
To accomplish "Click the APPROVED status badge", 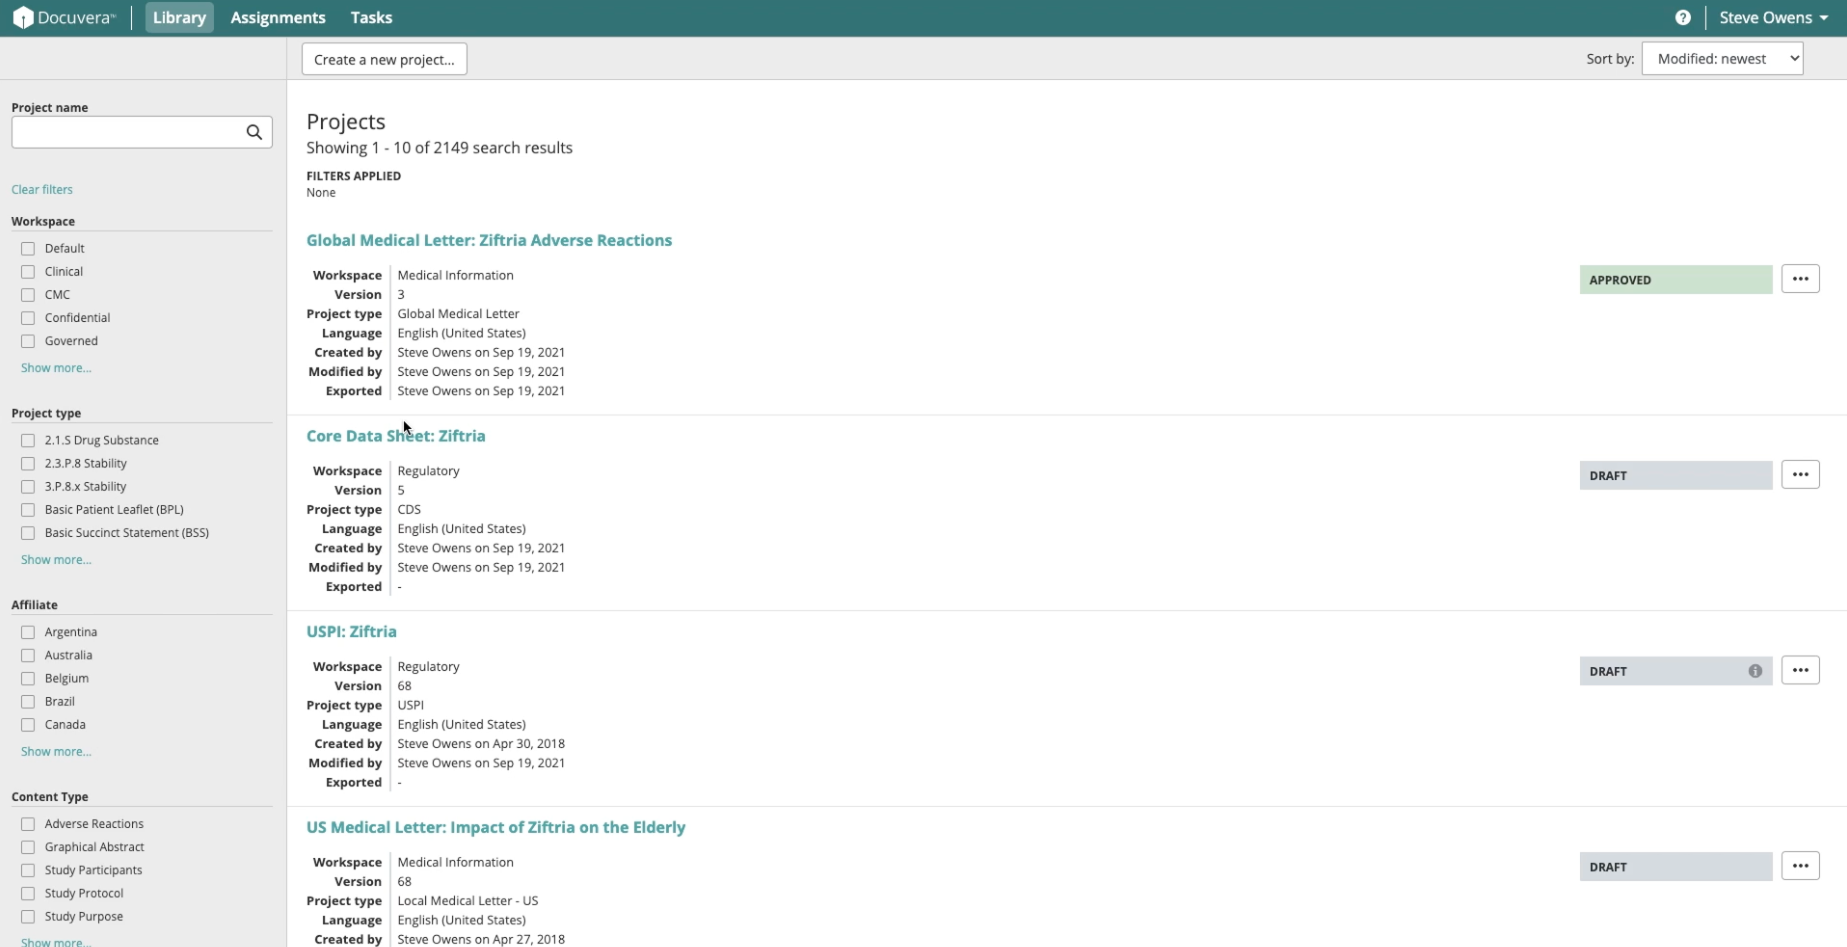I will pyautogui.click(x=1676, y=280).
